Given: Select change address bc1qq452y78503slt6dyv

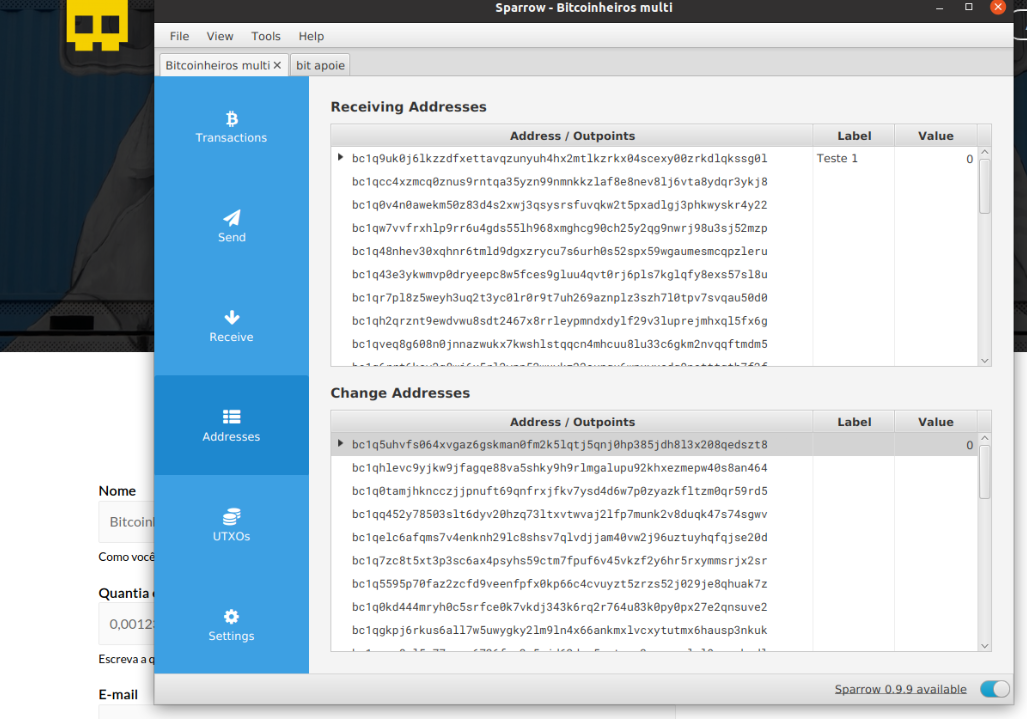Looking at the screenshot, I should tap(559, 514).
